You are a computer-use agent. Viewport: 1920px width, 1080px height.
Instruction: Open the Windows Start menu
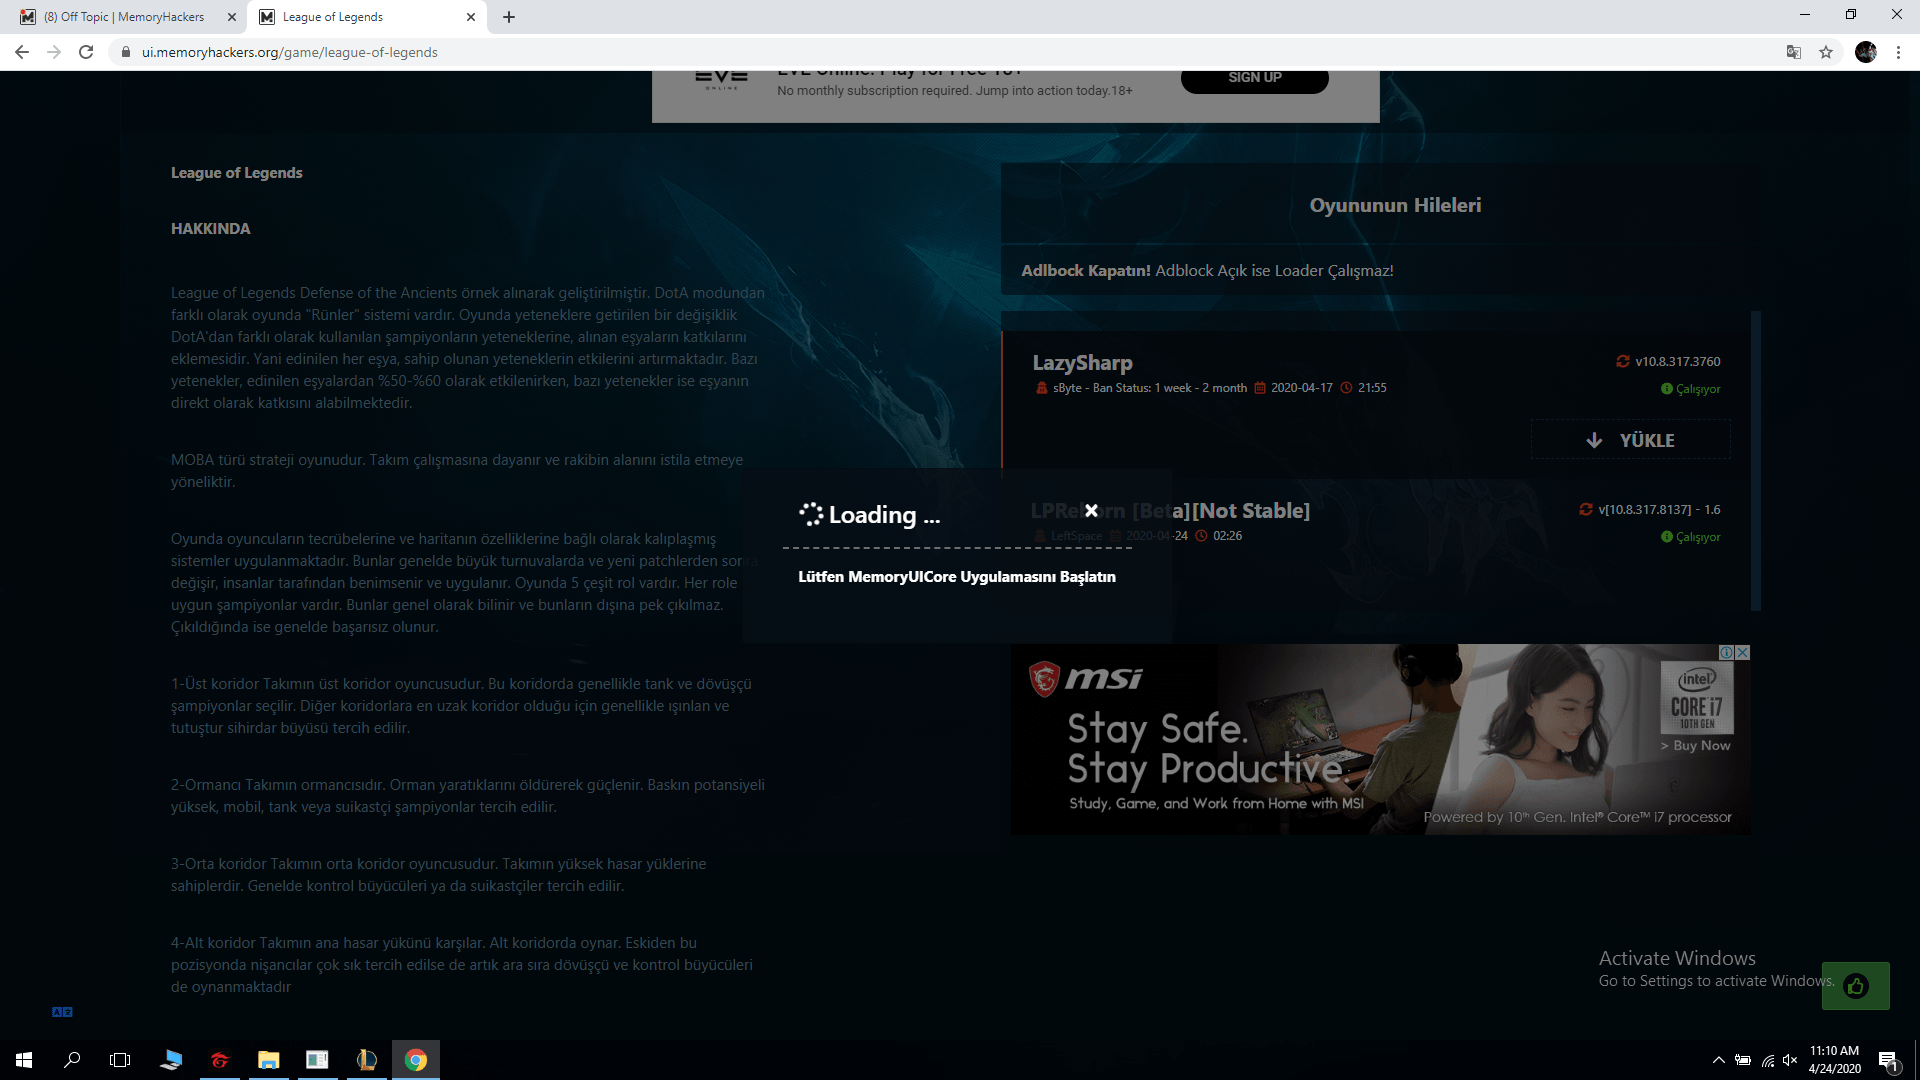pos(24,1060)
